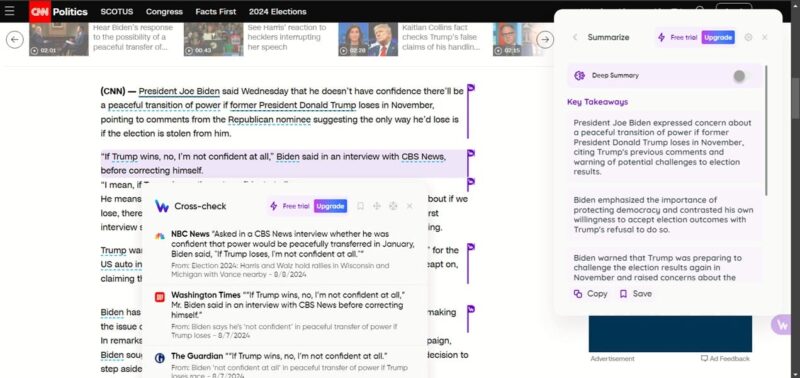
Task: Close the Summarize panel
Action: pyautogui.click(x=764, y=37)
